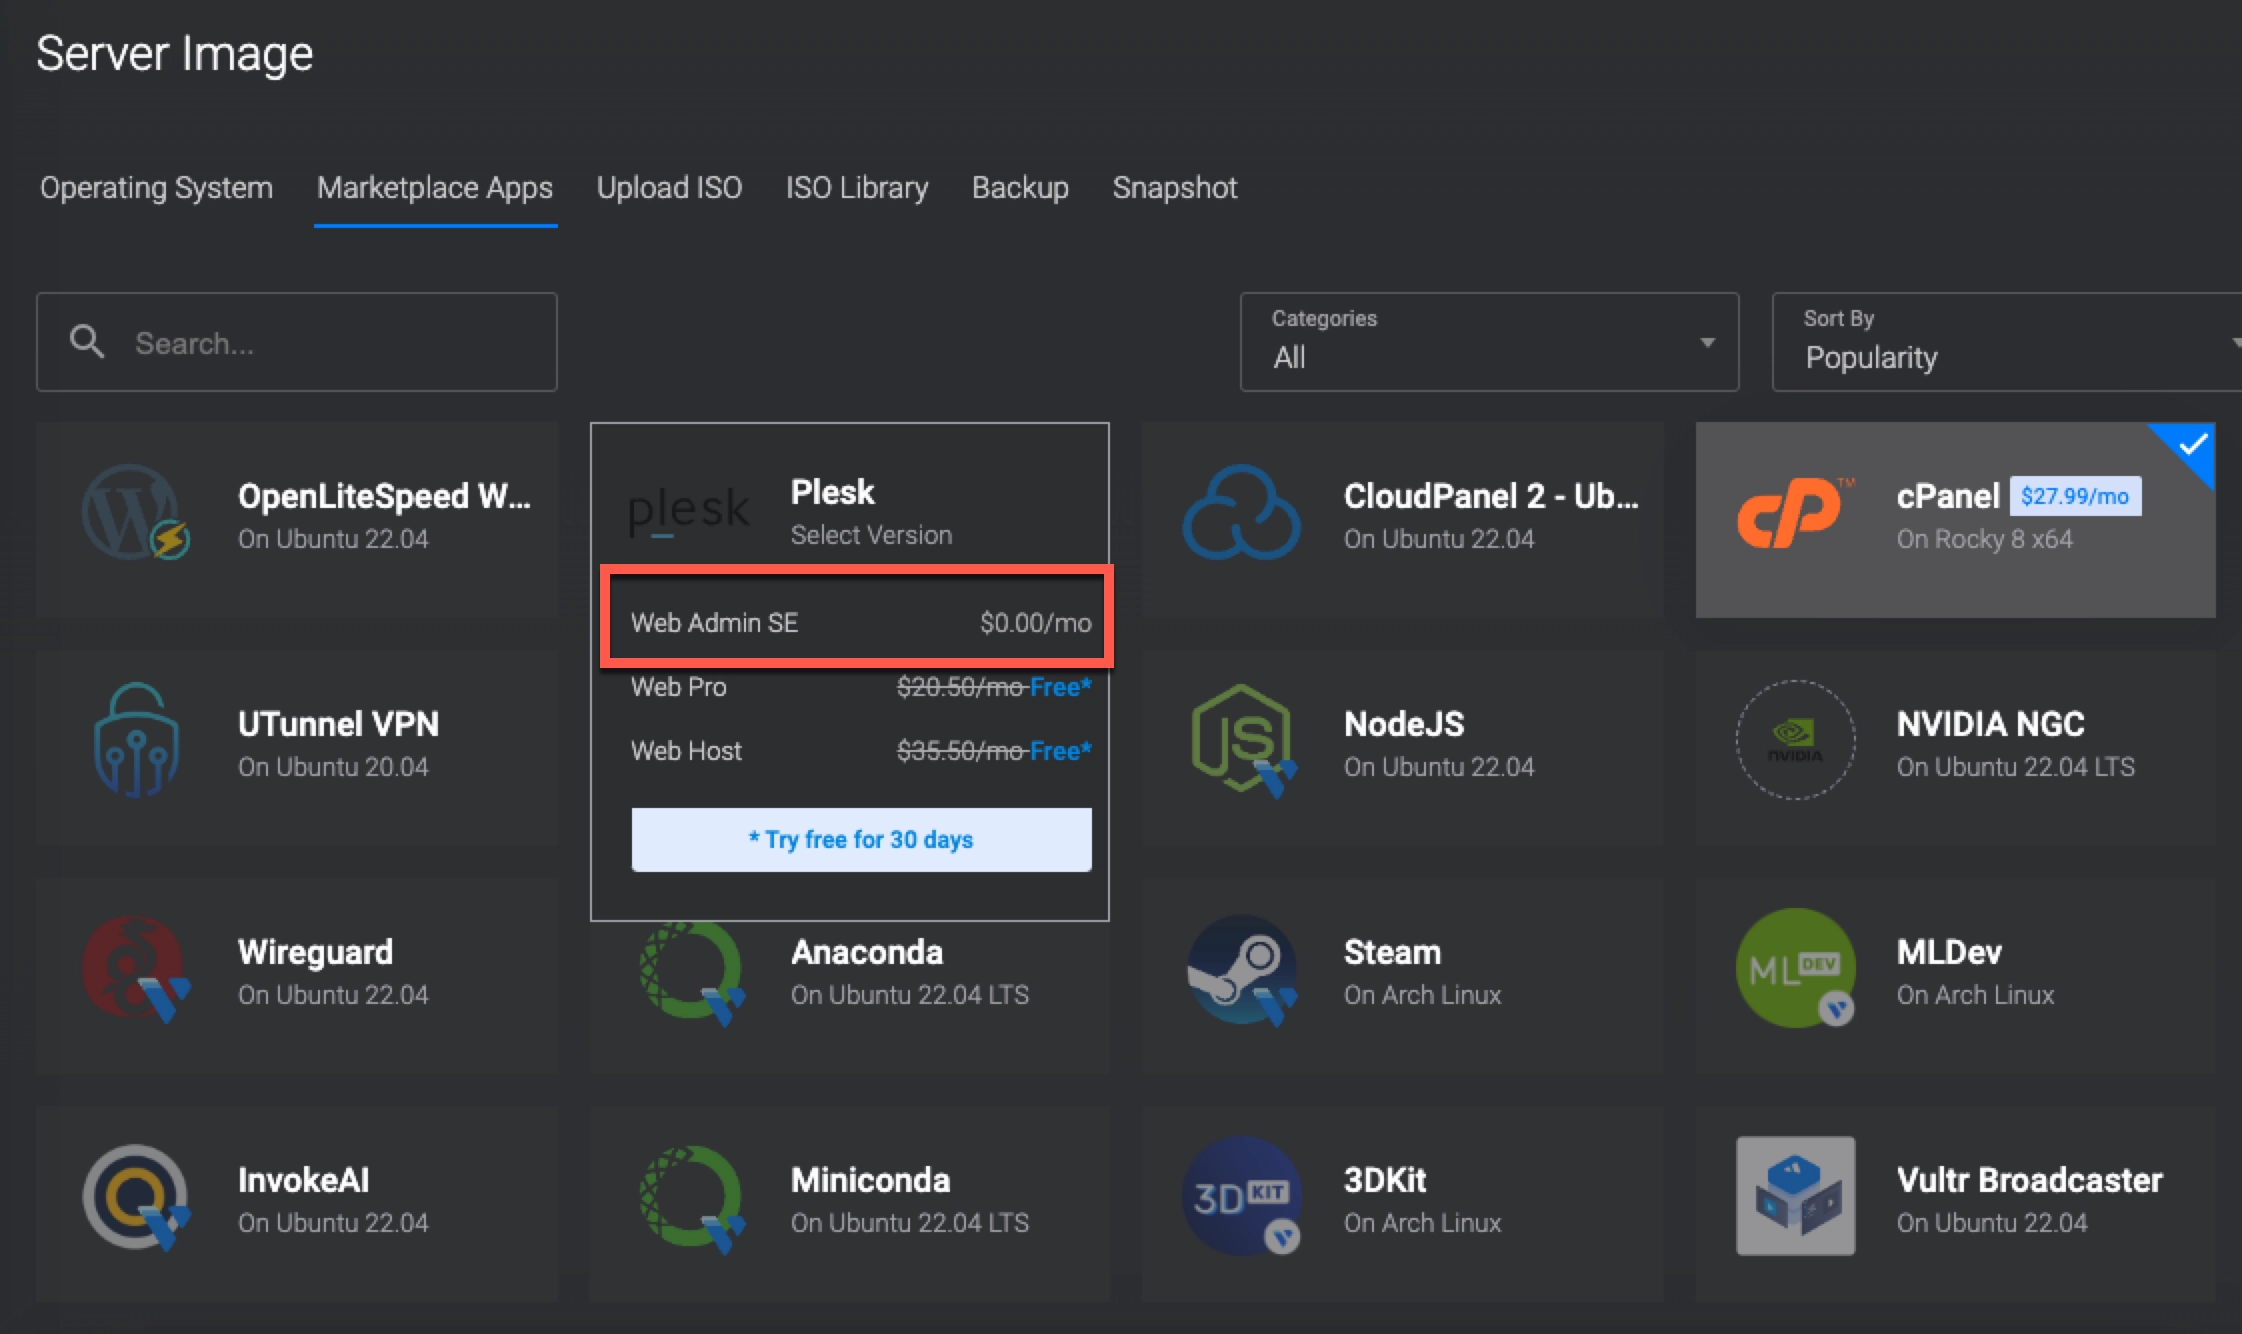2242x1334 pixels.
Task: Click the InvokeAI ring logo
Action: click(136, 1196)
